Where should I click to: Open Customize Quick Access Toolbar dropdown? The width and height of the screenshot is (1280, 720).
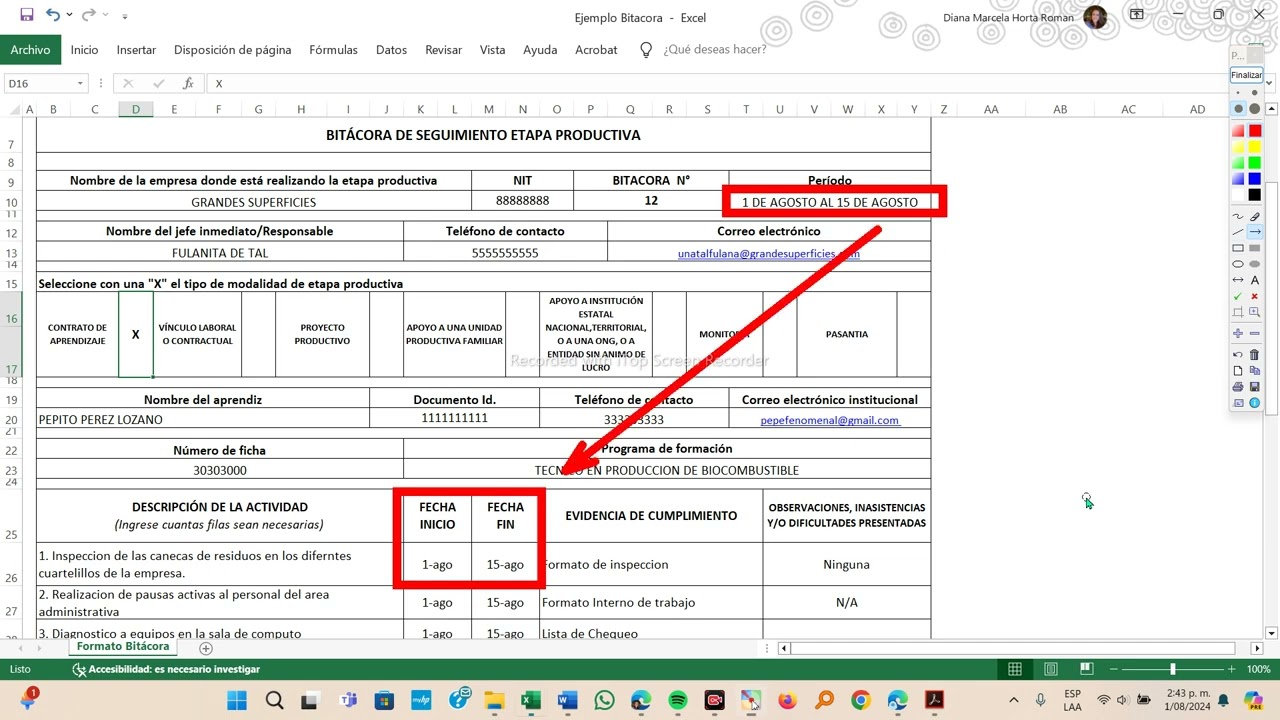(x=125, y=16)
